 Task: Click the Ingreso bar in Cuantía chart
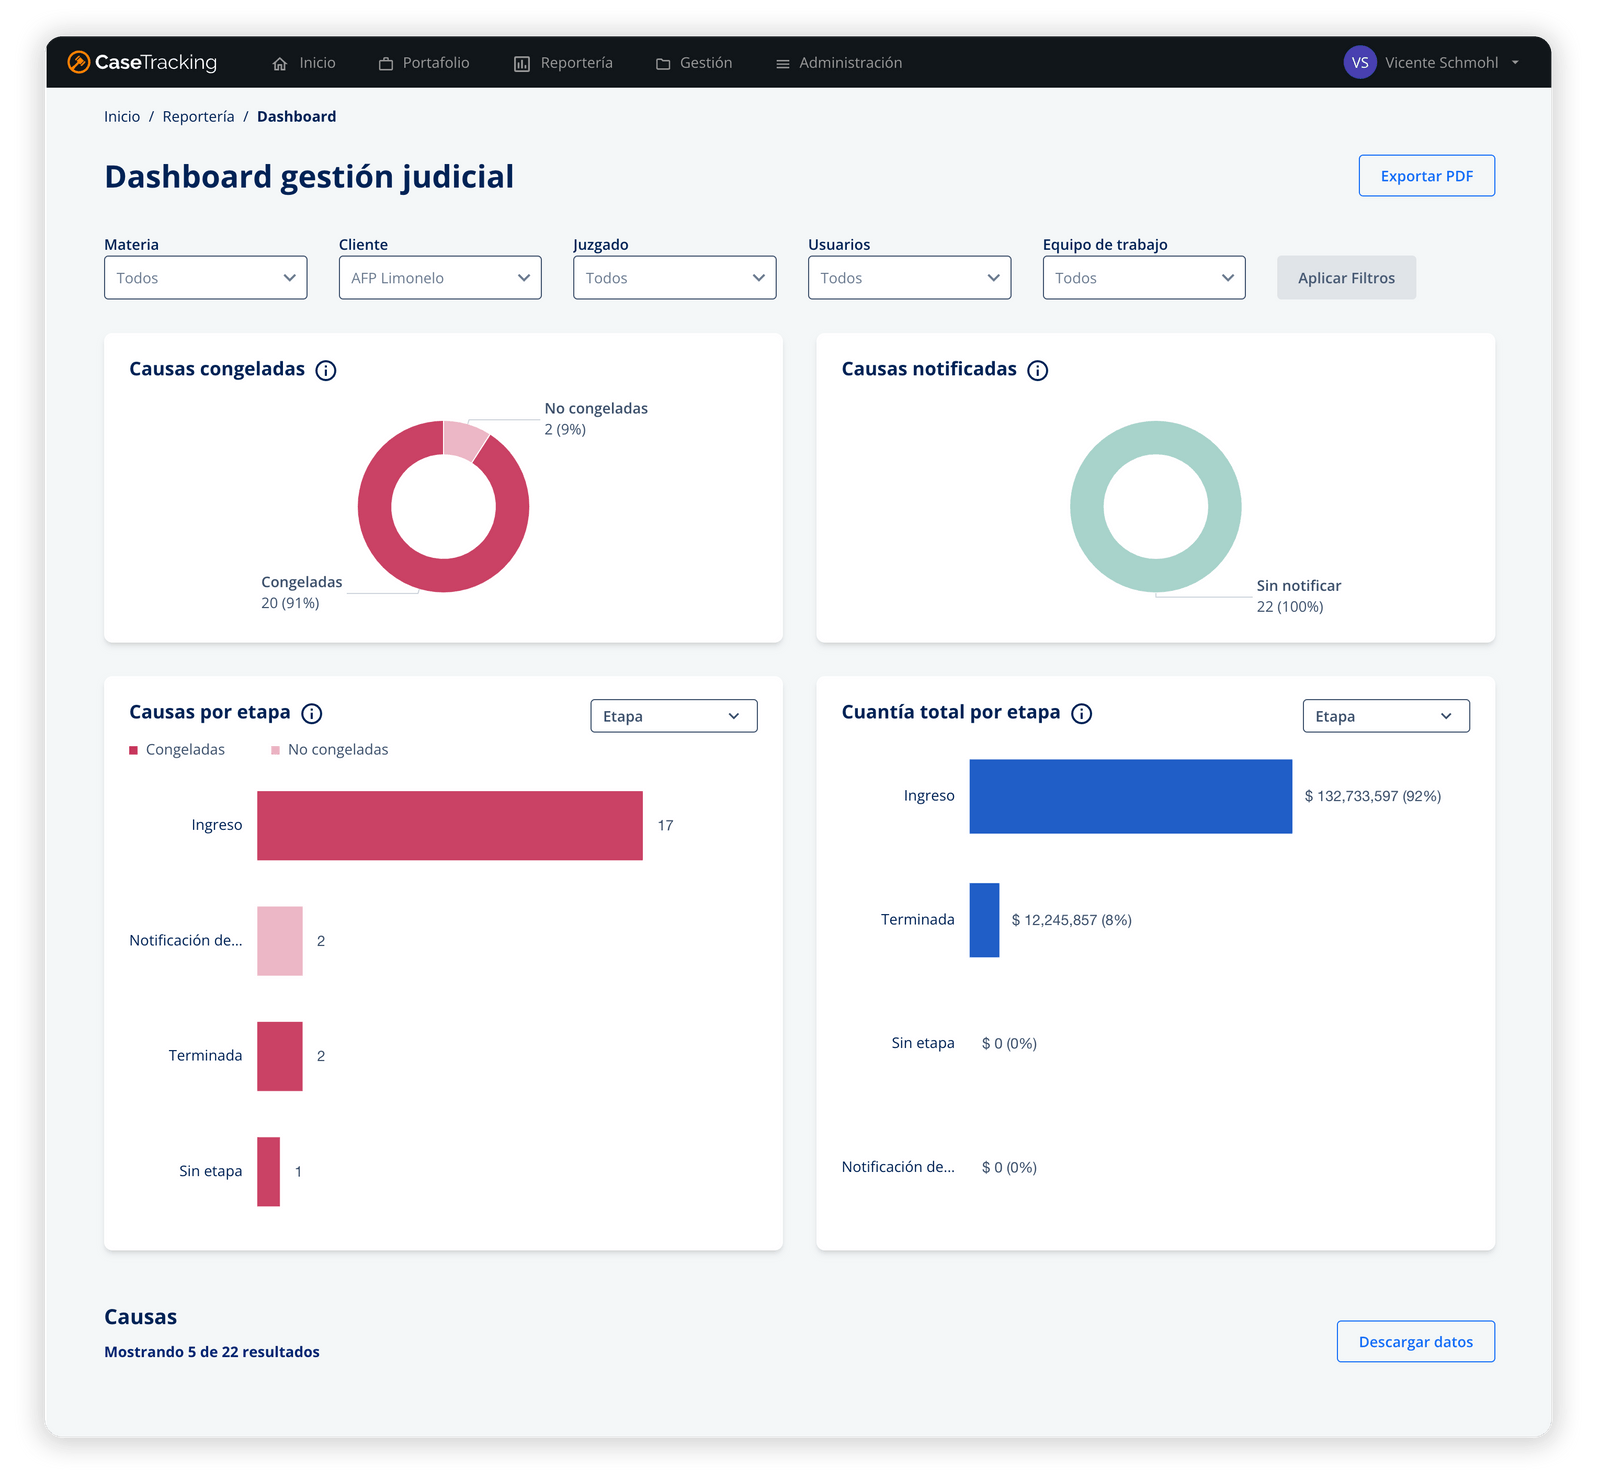coord(1130,796)
